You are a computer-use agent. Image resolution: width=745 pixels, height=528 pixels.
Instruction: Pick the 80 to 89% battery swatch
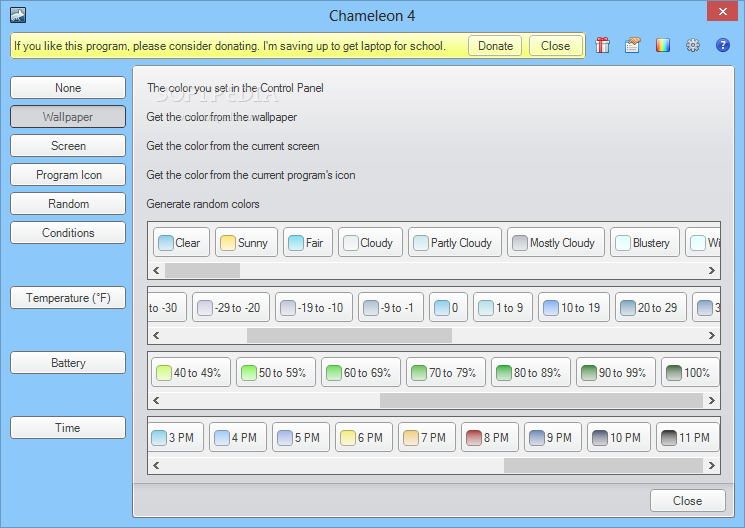531,373
